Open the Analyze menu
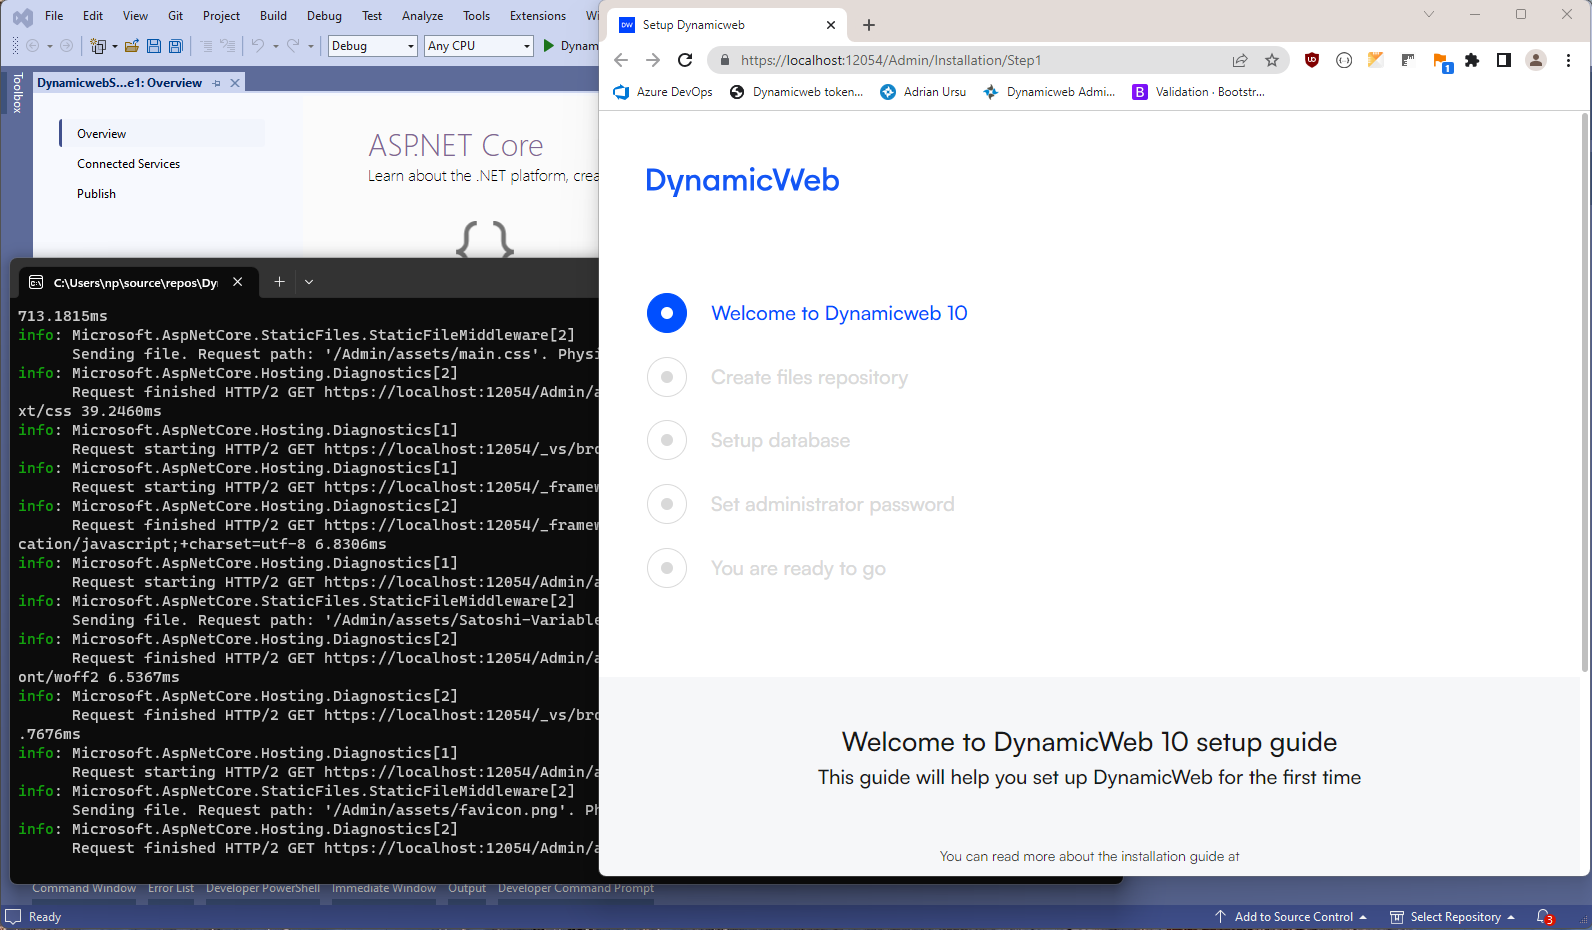This screenshot has width=1592, height=930. 422,16
